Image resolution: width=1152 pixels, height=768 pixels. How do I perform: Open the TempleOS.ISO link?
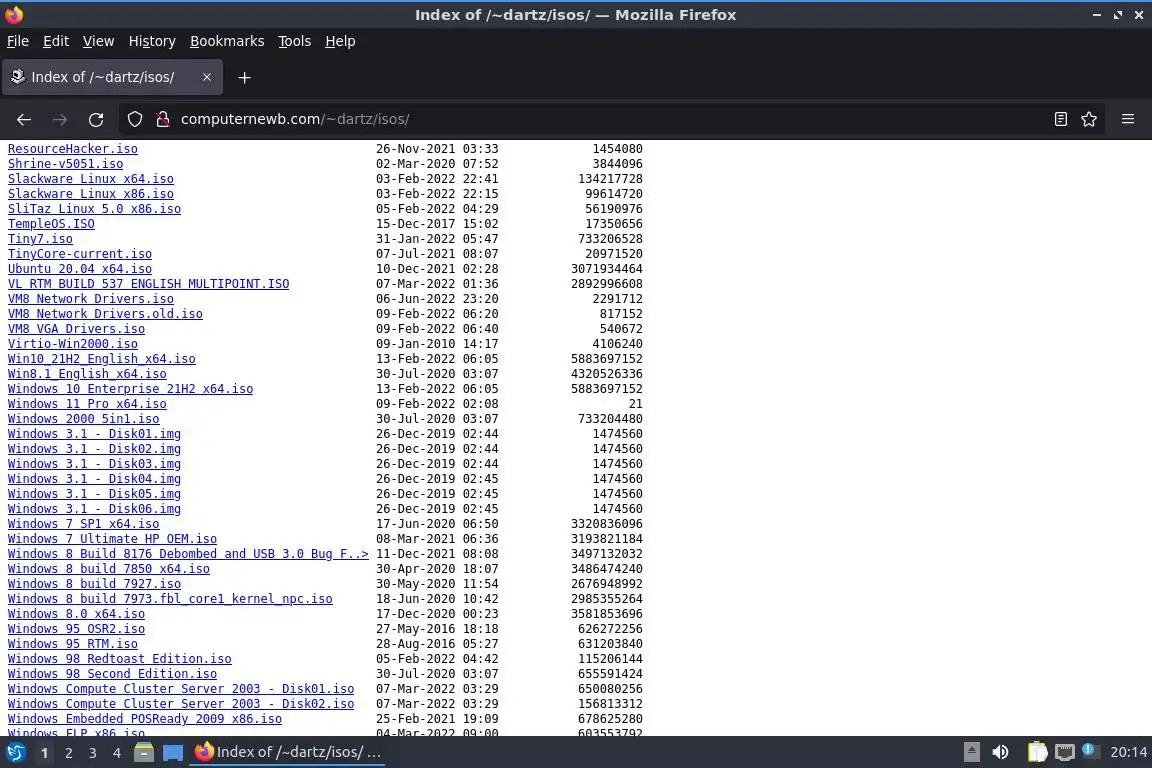[x=51, y=223]
